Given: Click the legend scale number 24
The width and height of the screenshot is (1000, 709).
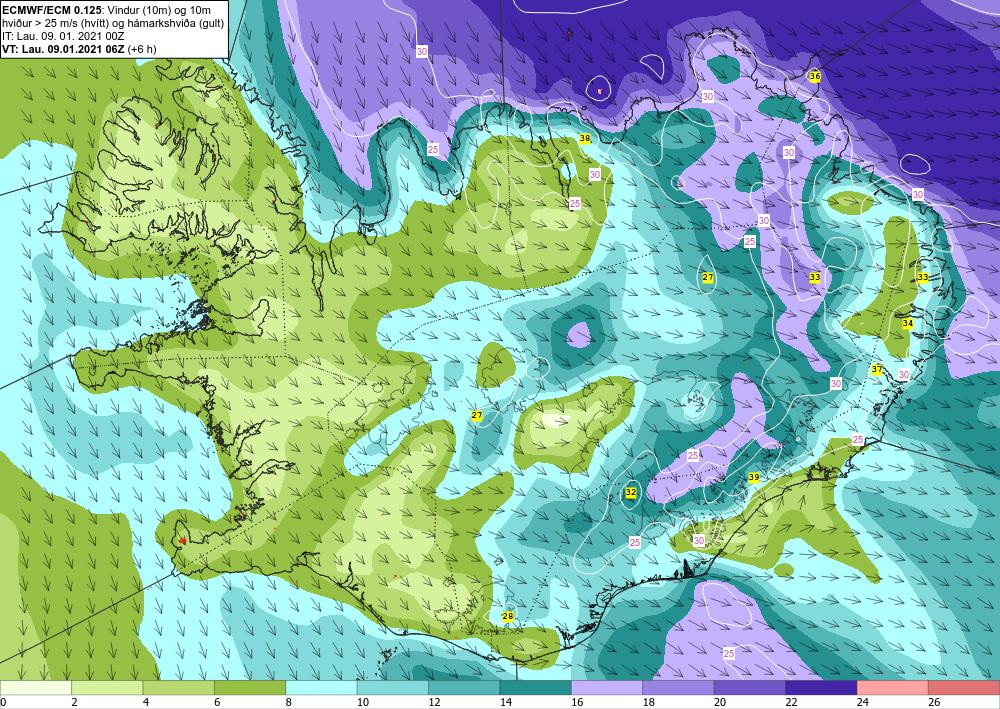Looking at the screenshot, I should tap(863, 703).
